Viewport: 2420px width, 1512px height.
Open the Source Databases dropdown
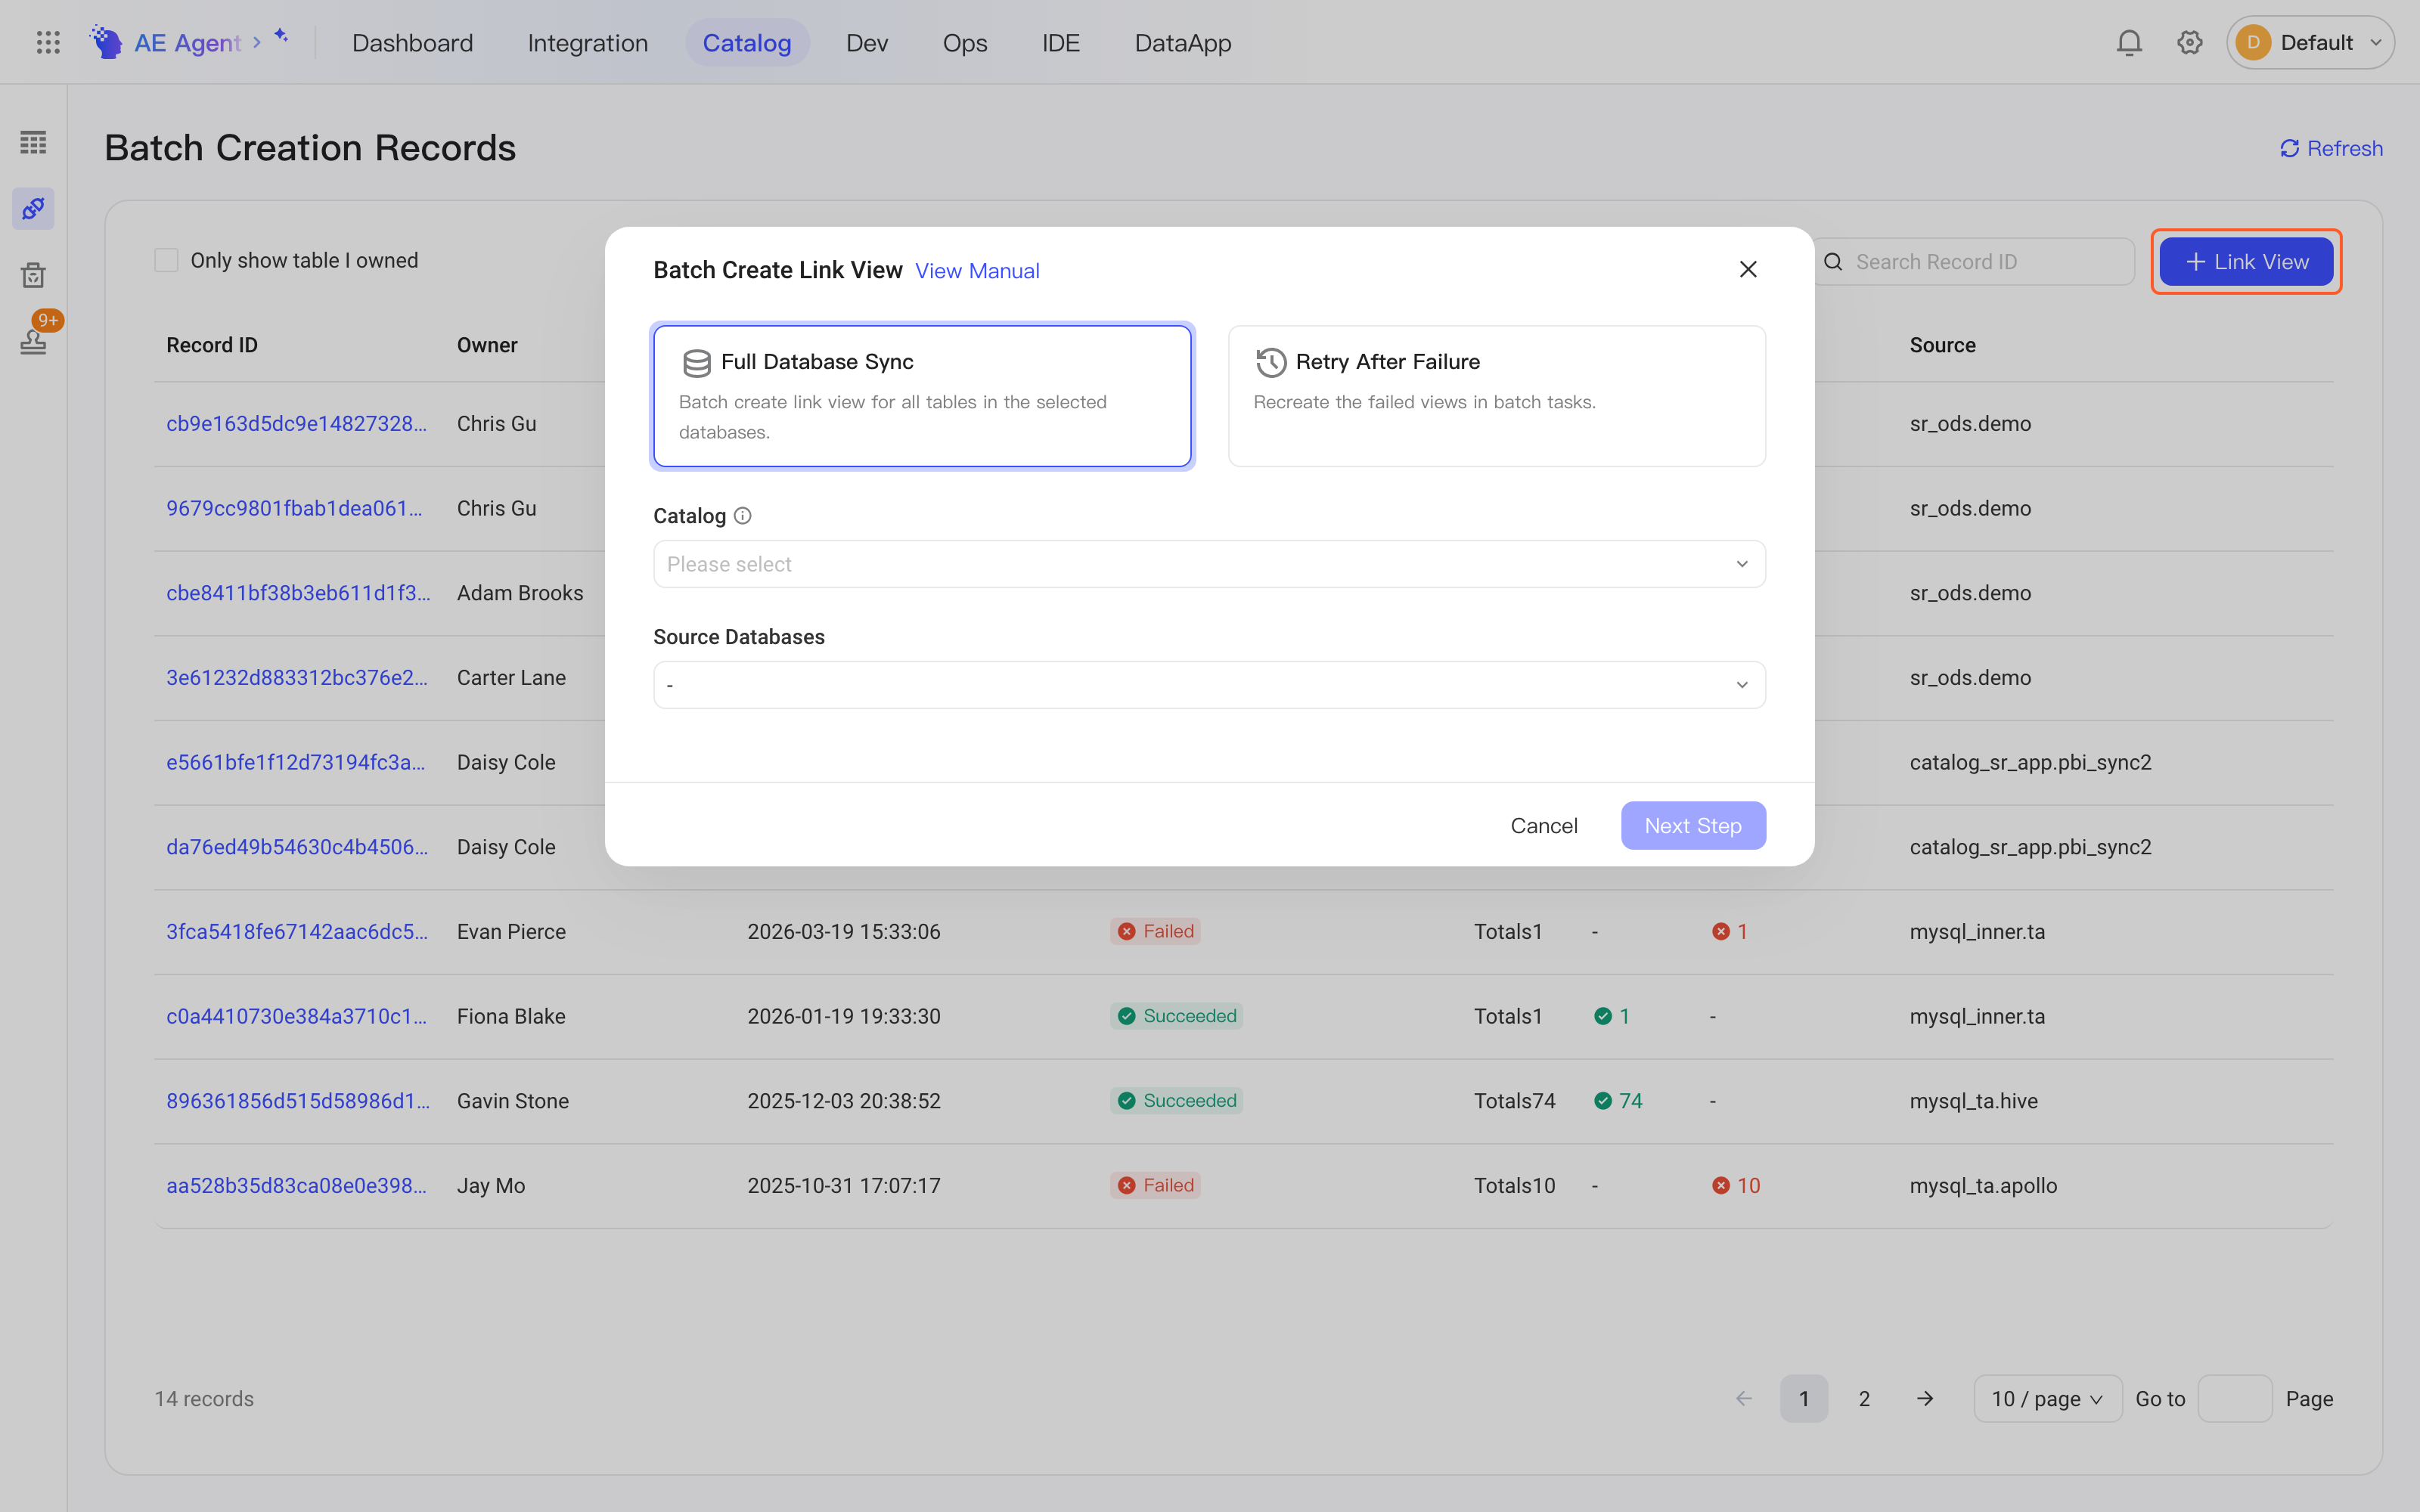[x=1209, y=685]
